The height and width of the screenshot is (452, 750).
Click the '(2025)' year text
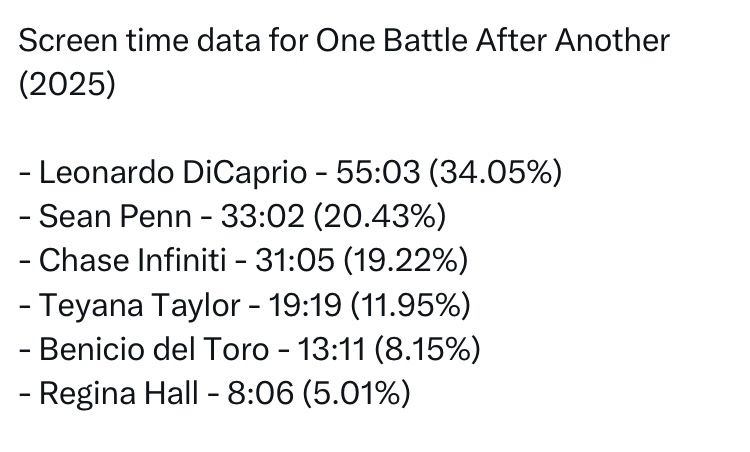tap(67, 85)
